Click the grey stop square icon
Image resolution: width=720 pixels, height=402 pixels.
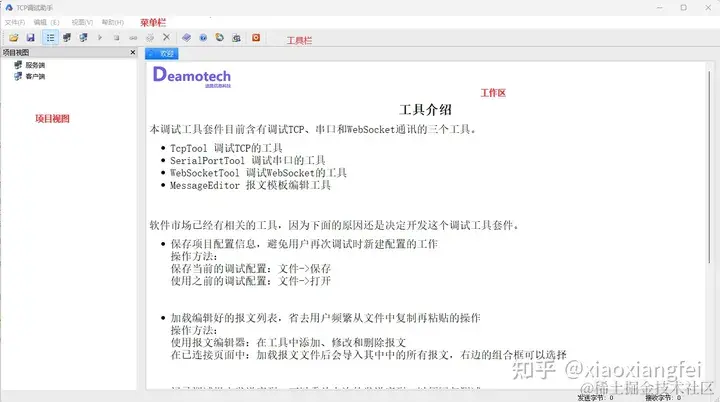coord(117,38)
